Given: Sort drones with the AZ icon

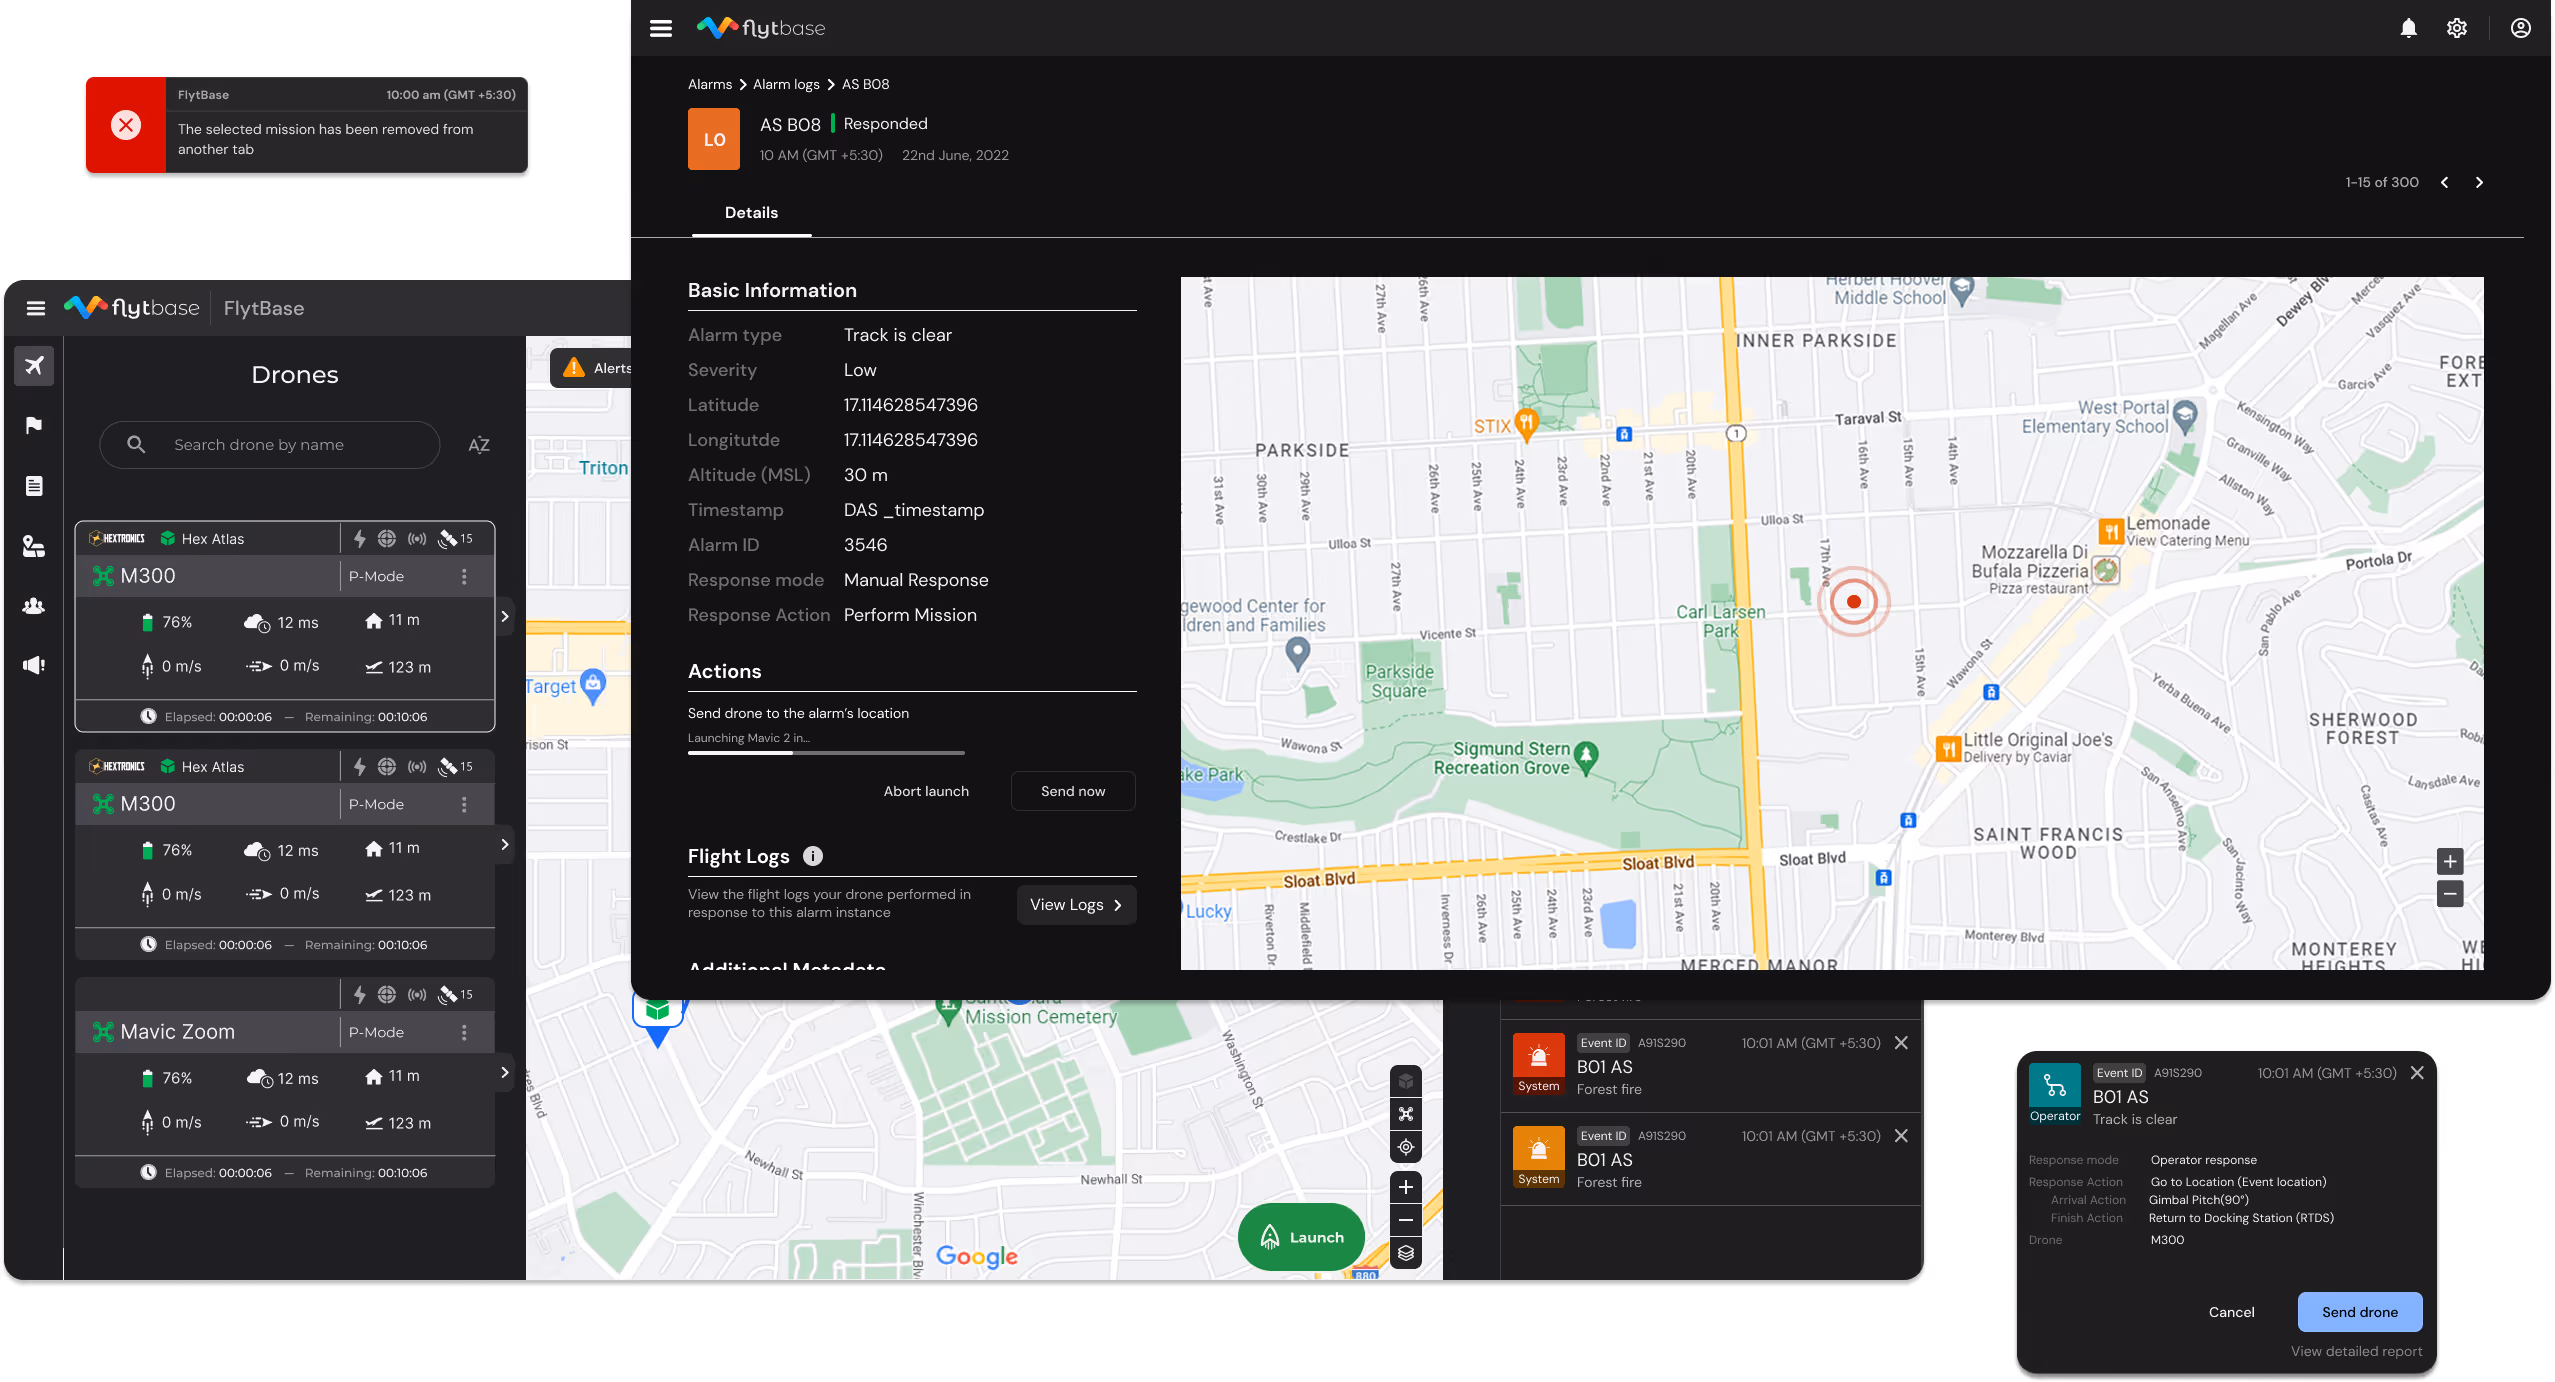Looking at the screenshot, I should click(479, 445).
